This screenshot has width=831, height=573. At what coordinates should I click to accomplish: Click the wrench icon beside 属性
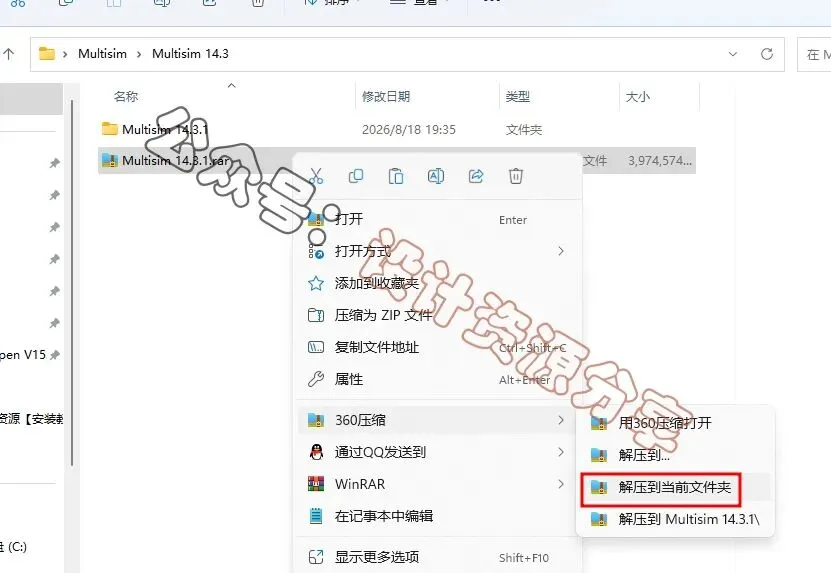[316, 379]
